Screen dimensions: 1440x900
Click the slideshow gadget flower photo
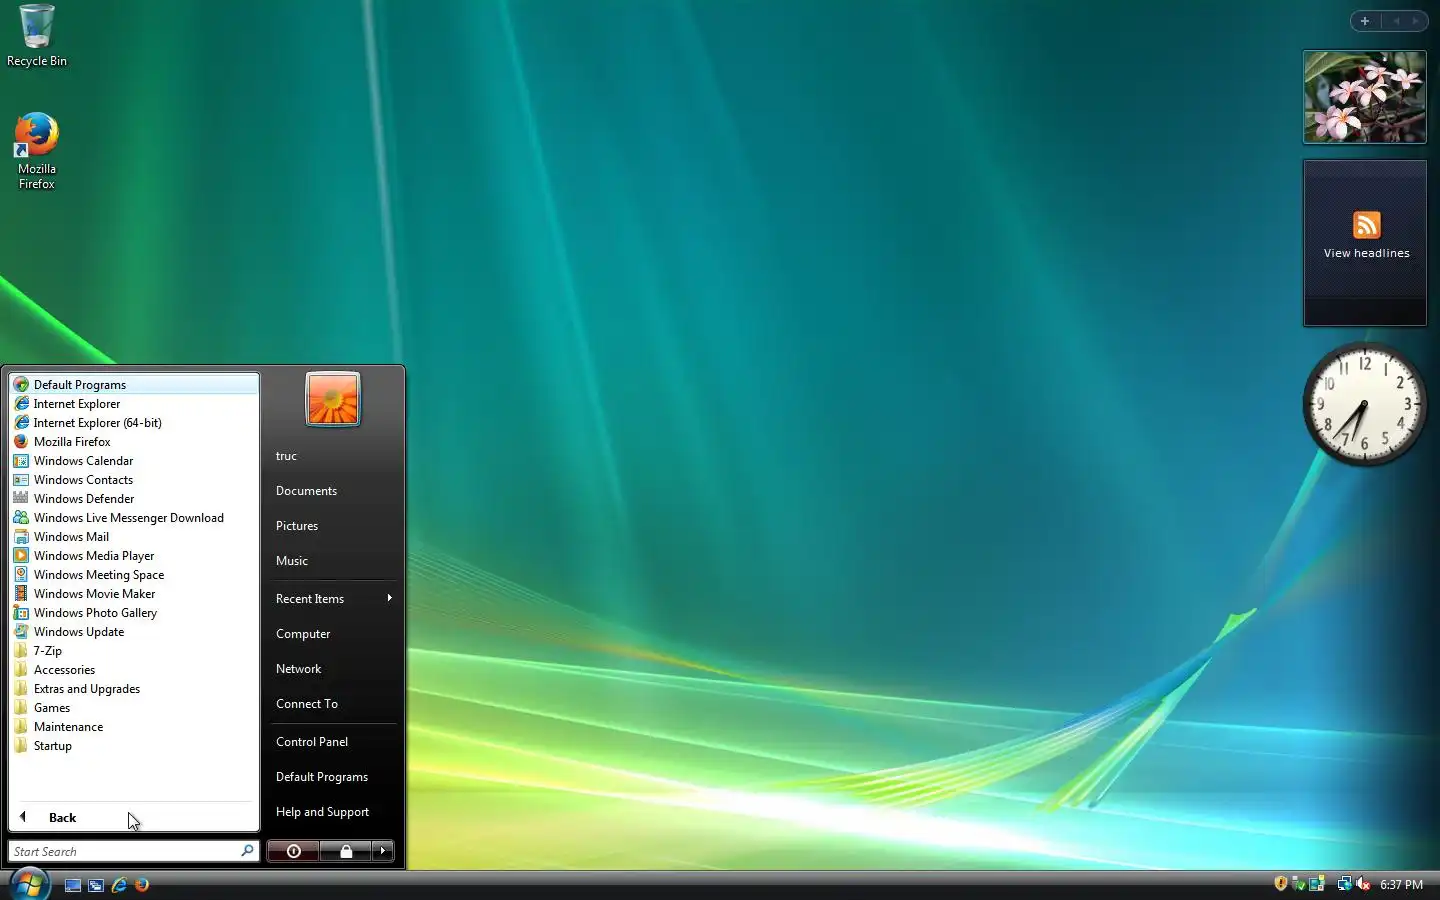coord(1365,97)
